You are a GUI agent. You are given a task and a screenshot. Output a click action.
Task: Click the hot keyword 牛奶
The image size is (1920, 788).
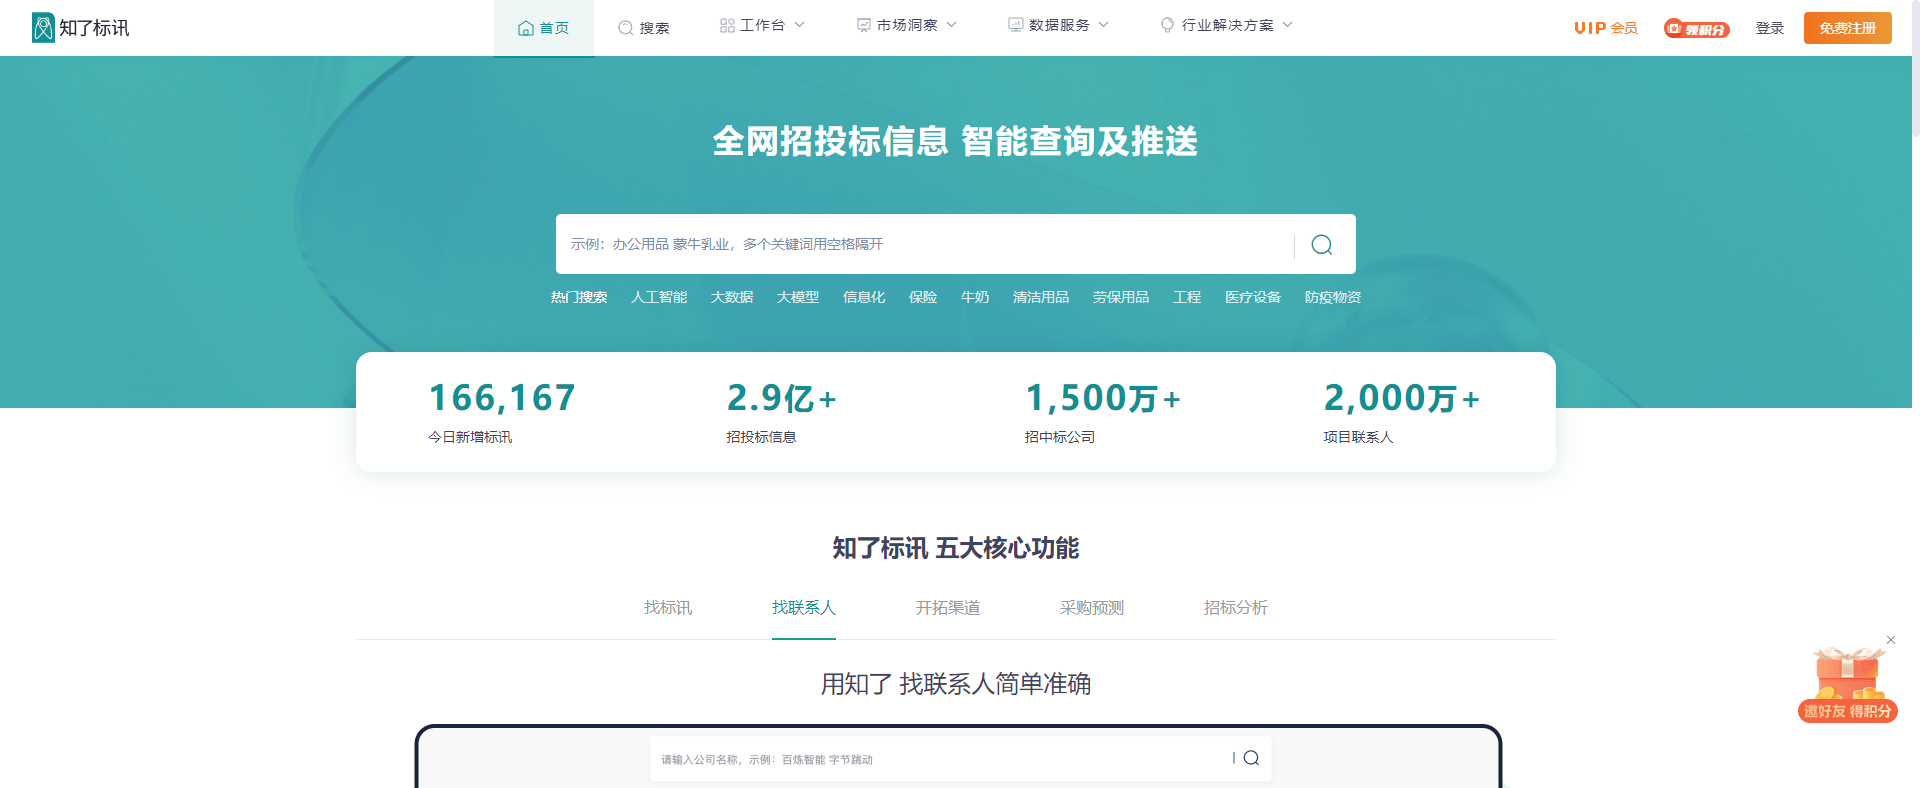pos(975,297)
